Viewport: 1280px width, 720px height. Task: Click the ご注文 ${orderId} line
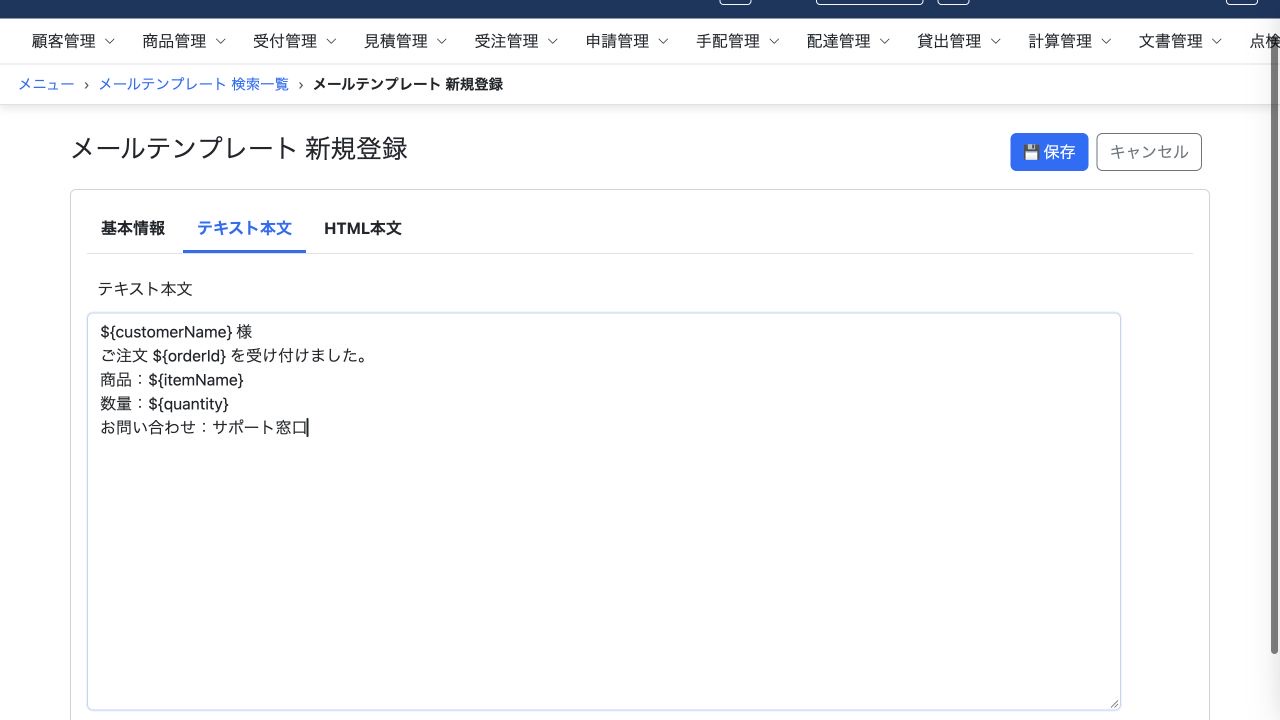tap(235, 355)
